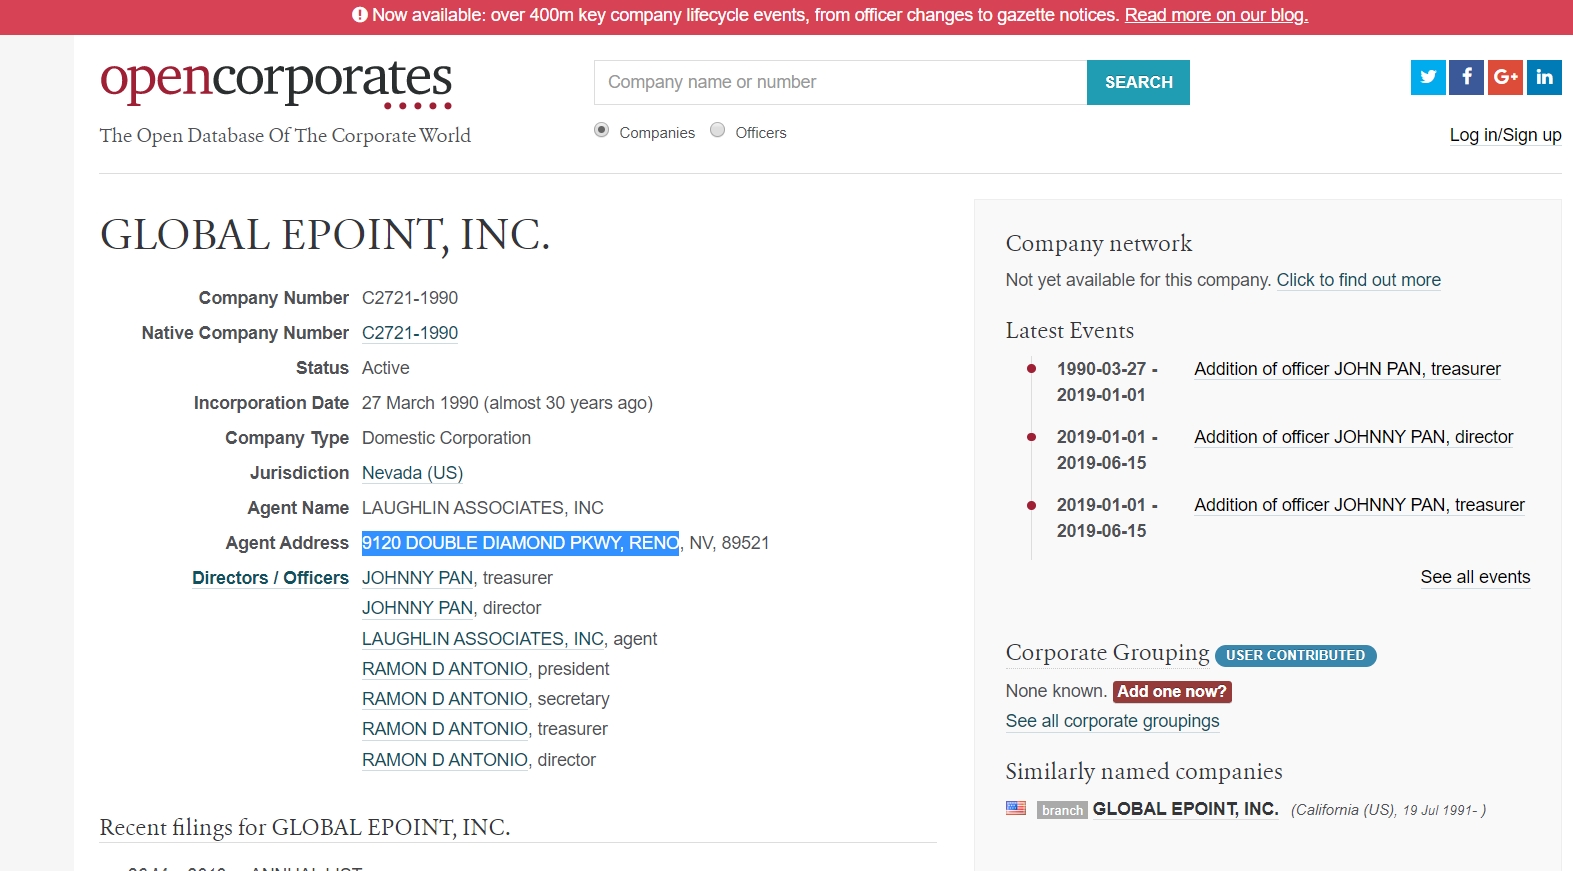1573x871 pixels.
Task: Open 'See all events' link
Action: coord(1475,577)
